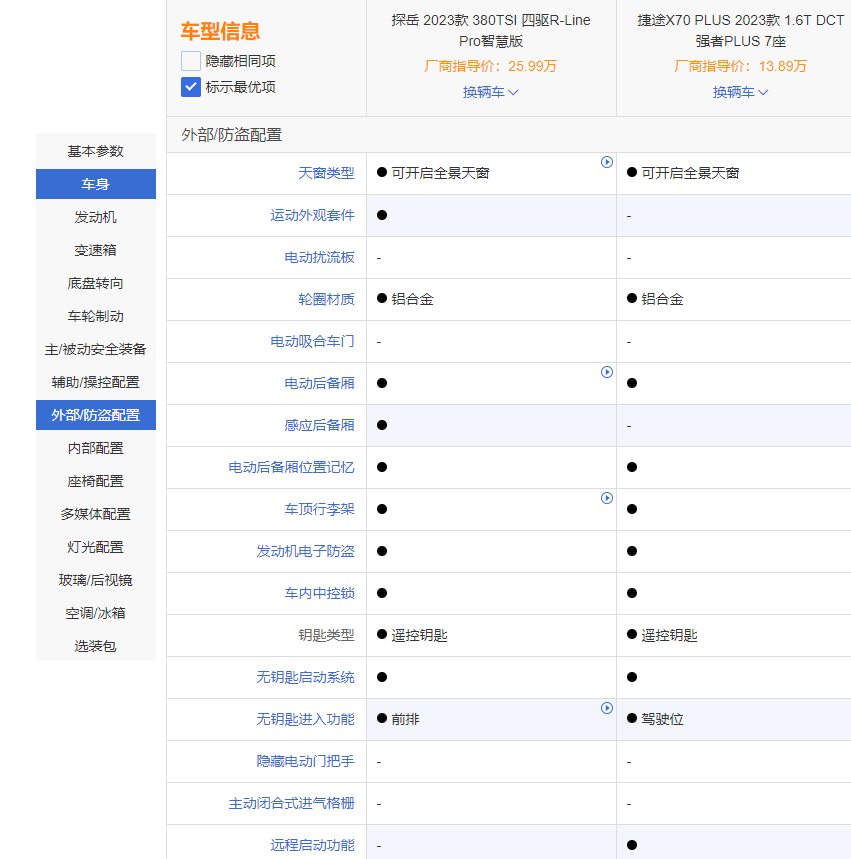851x859 pixels.
Task: Click 厂商指导价 25.99万 price text
Action: pyautogui.click(x=490, y=66)
